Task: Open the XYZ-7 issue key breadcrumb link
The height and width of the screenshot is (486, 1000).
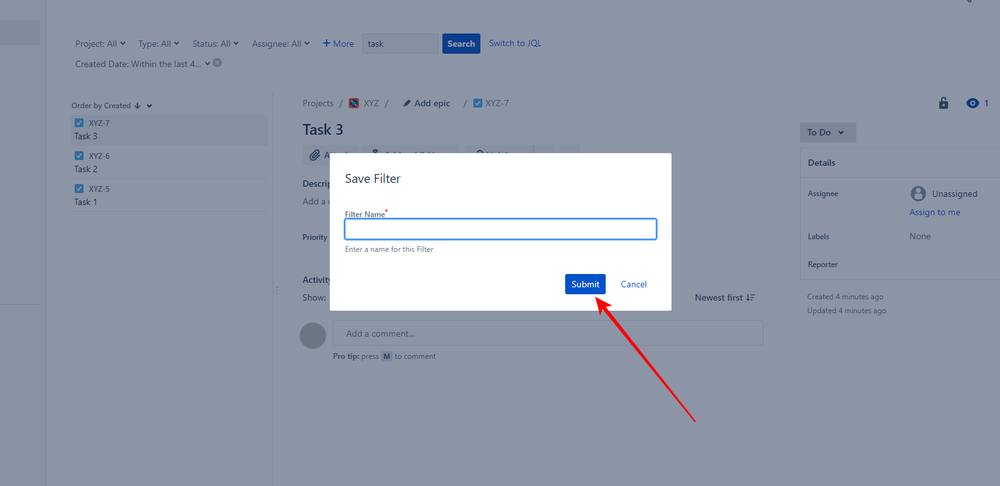Action: point(497,103)
